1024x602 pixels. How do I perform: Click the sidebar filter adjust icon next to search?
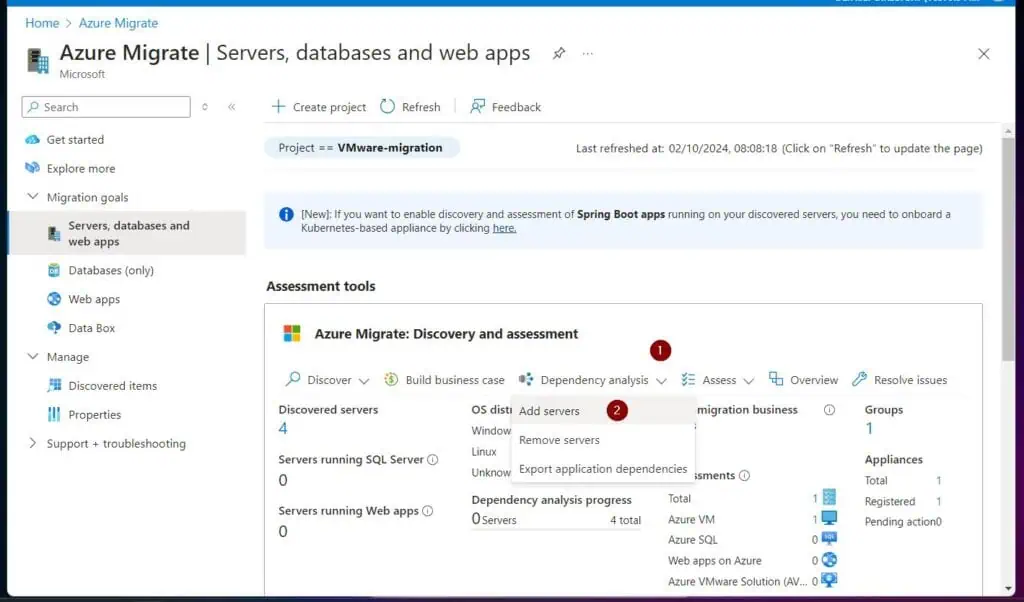click(205, 107)
